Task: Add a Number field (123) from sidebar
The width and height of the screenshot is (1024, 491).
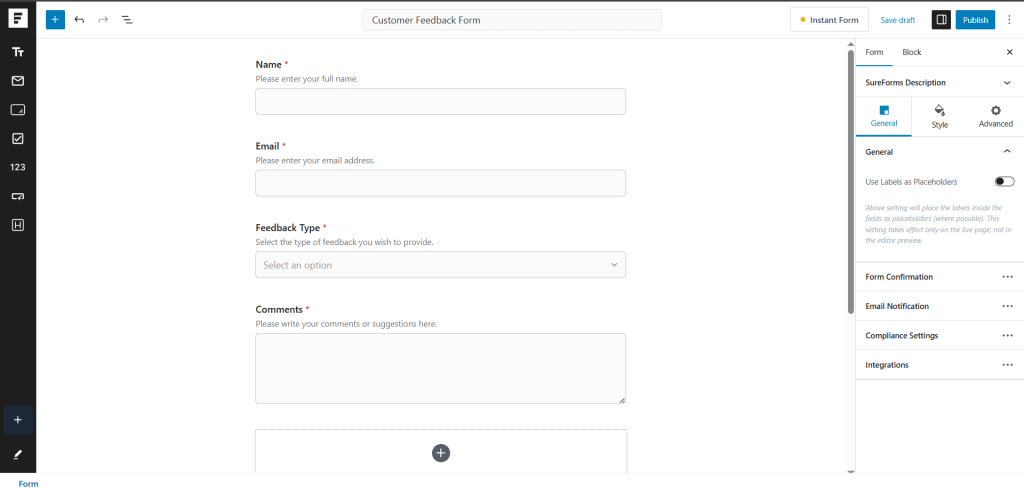Action: point(18,167)
